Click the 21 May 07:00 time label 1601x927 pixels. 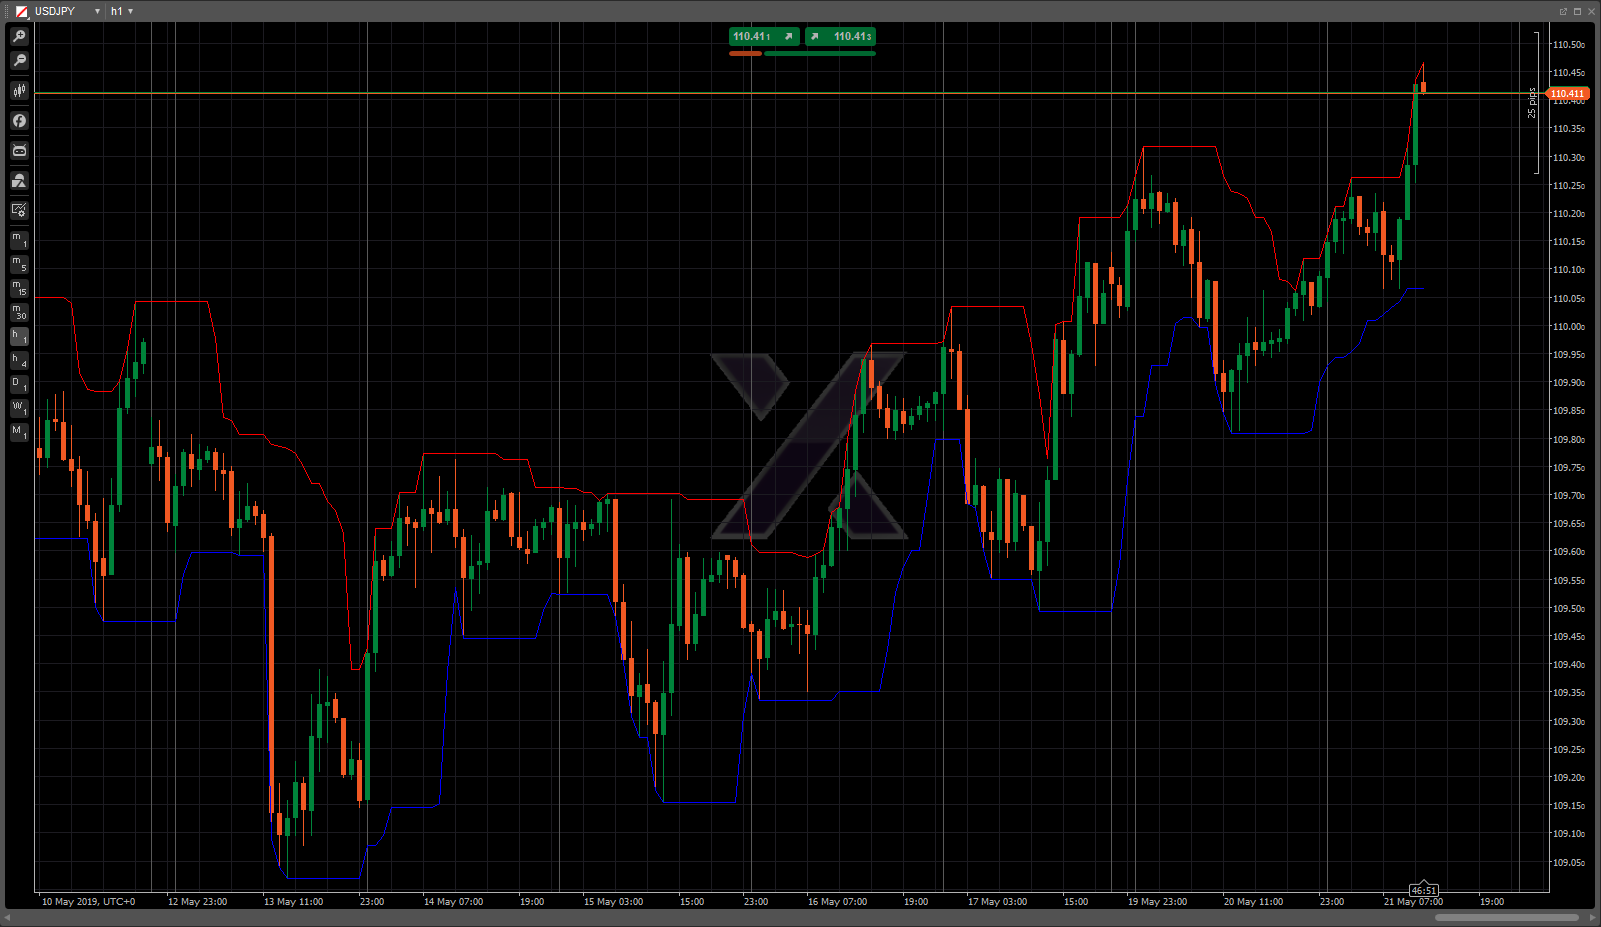pyautogui.click(x=1413, y=902)
